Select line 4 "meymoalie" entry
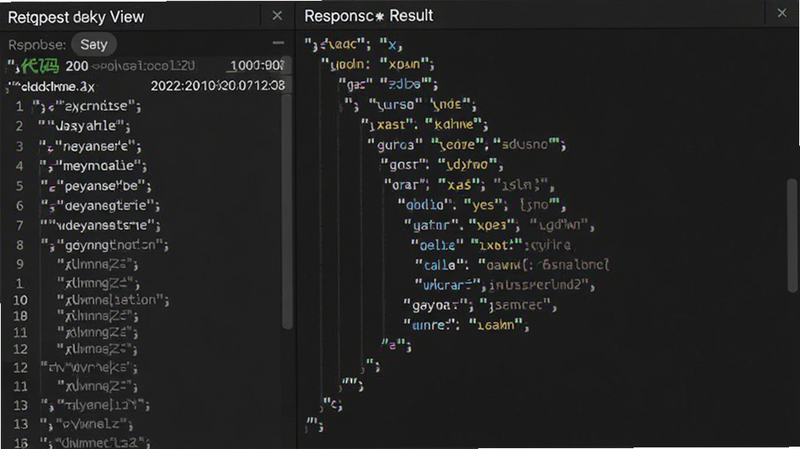The image size is (800, 449). click(93, 166)
